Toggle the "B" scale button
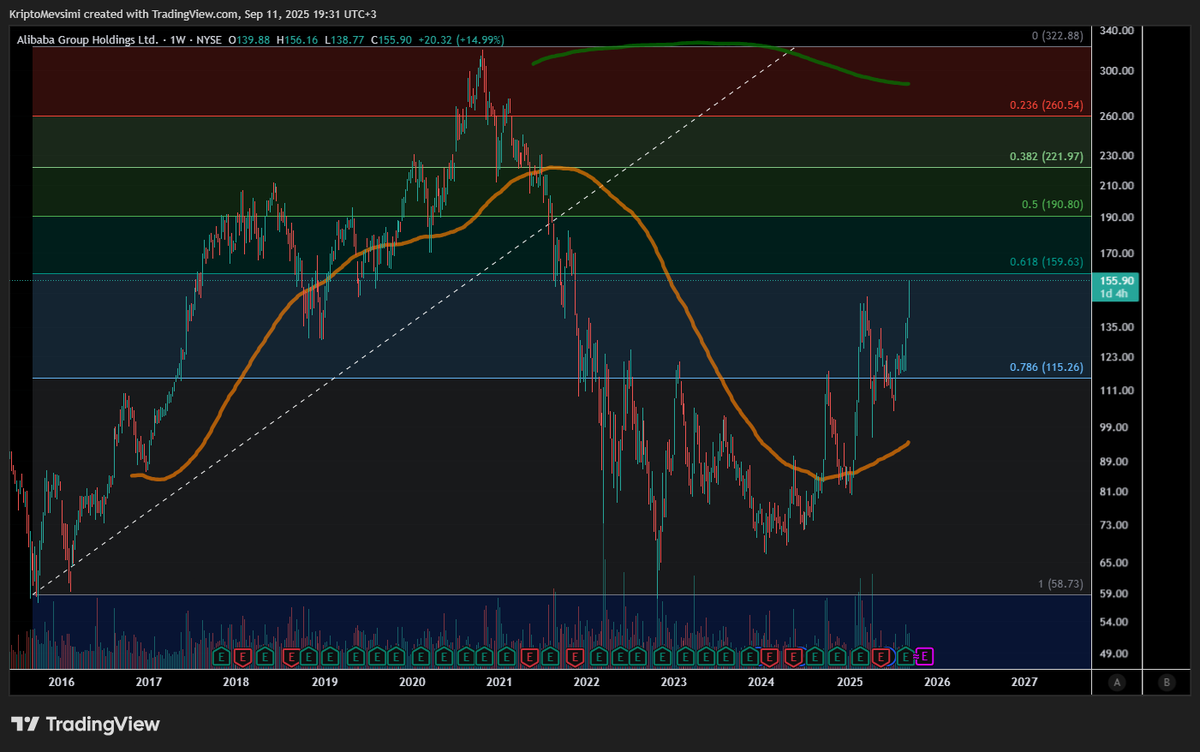1200x752 pixels. coord(1166,682)
